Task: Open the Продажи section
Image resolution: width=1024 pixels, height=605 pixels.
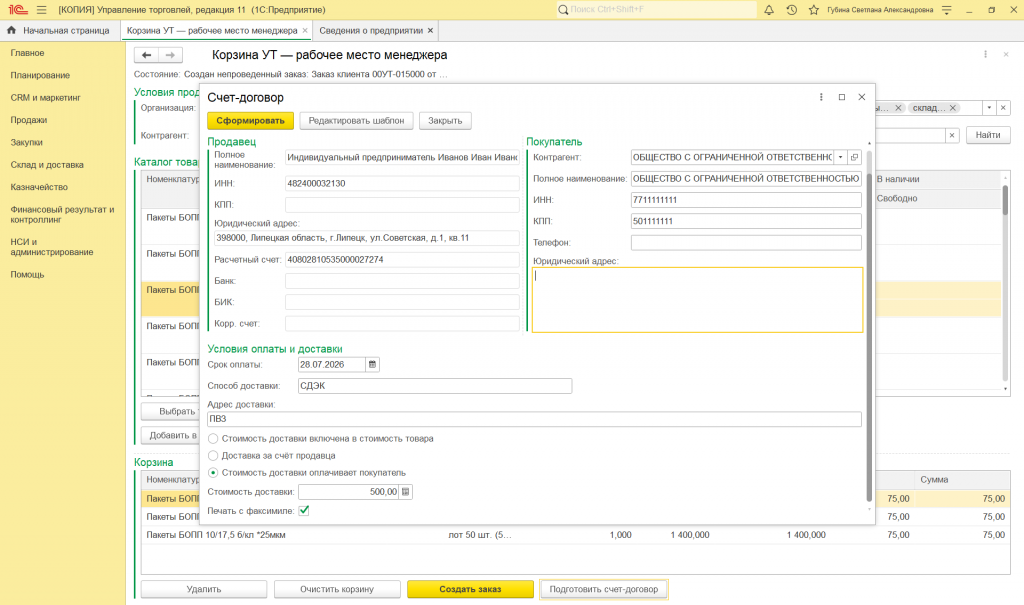Action: (x=29, y=120)
